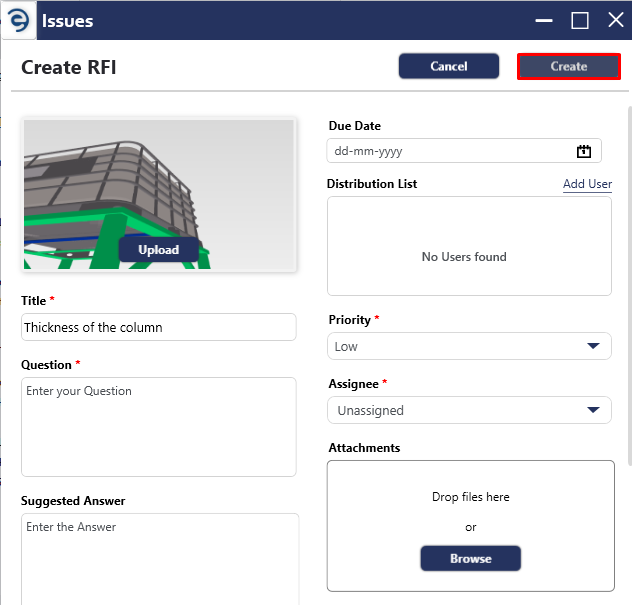The height and width of the screenshot is (605, 632).
Task: Expand the Priority dropdown arrow
Action: [593, 346]
